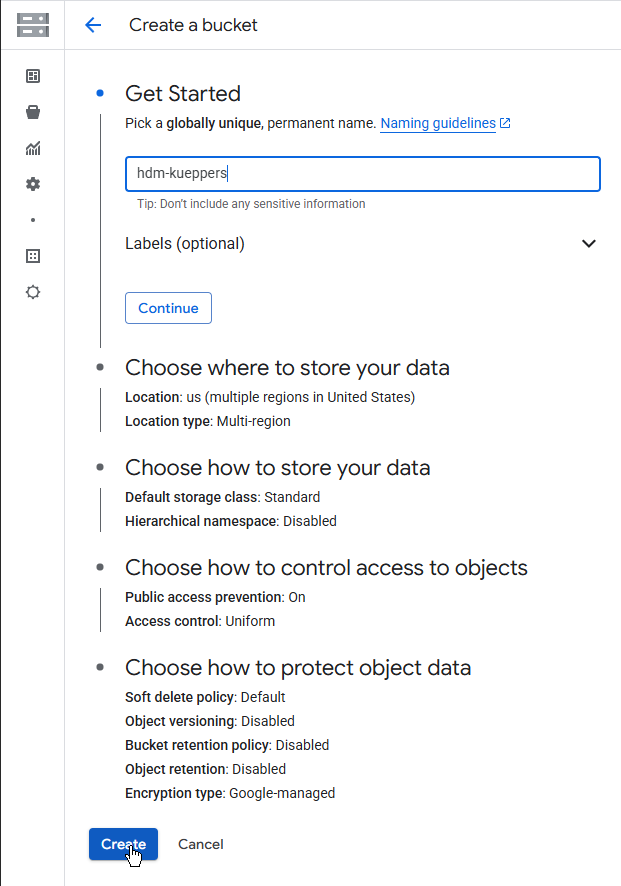Expand the Choose where to store your data section

click(287, 368)
